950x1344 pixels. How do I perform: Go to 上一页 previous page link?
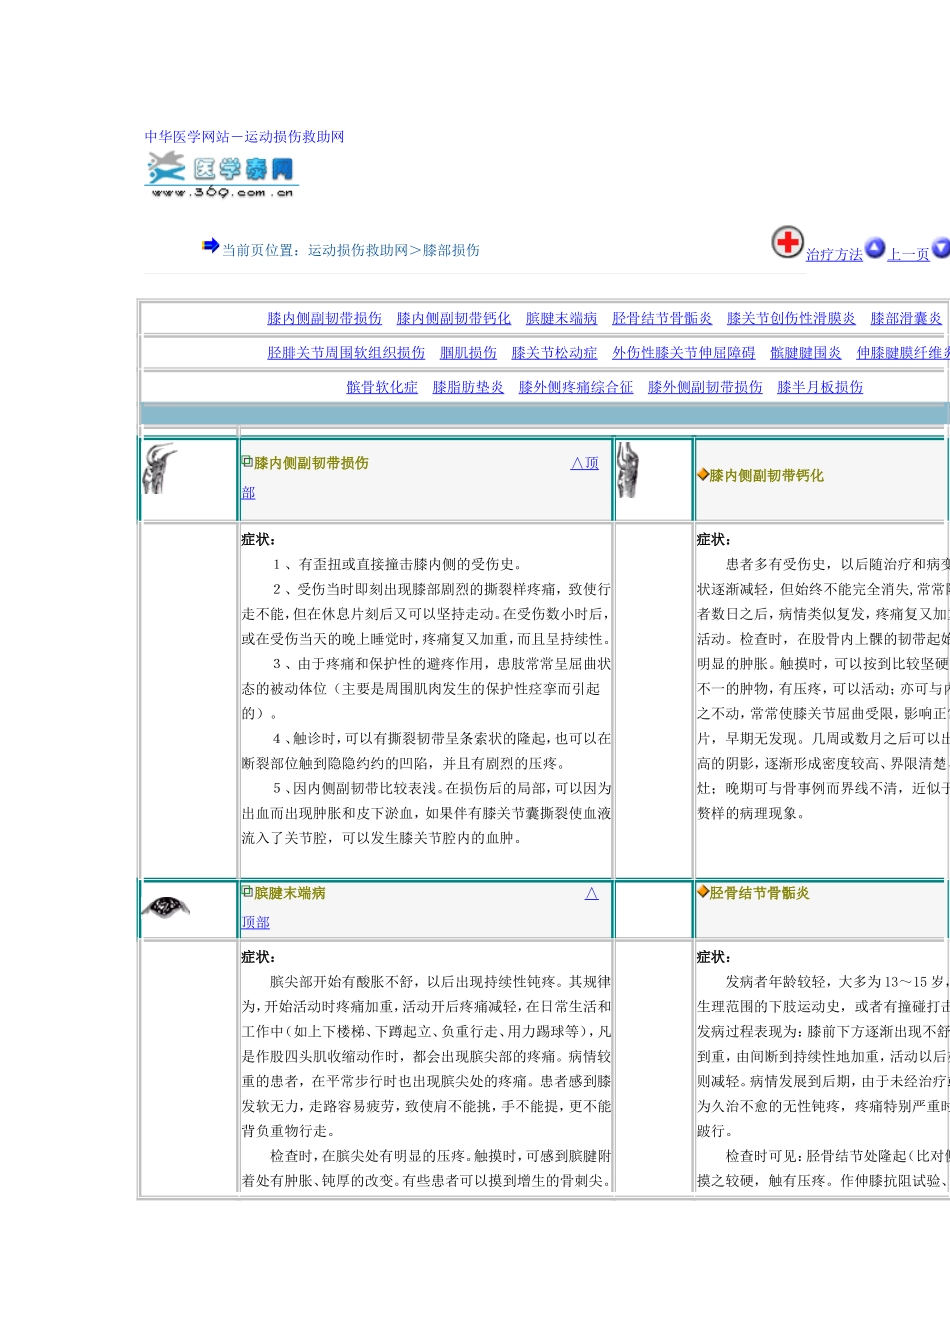click(909, 255)
